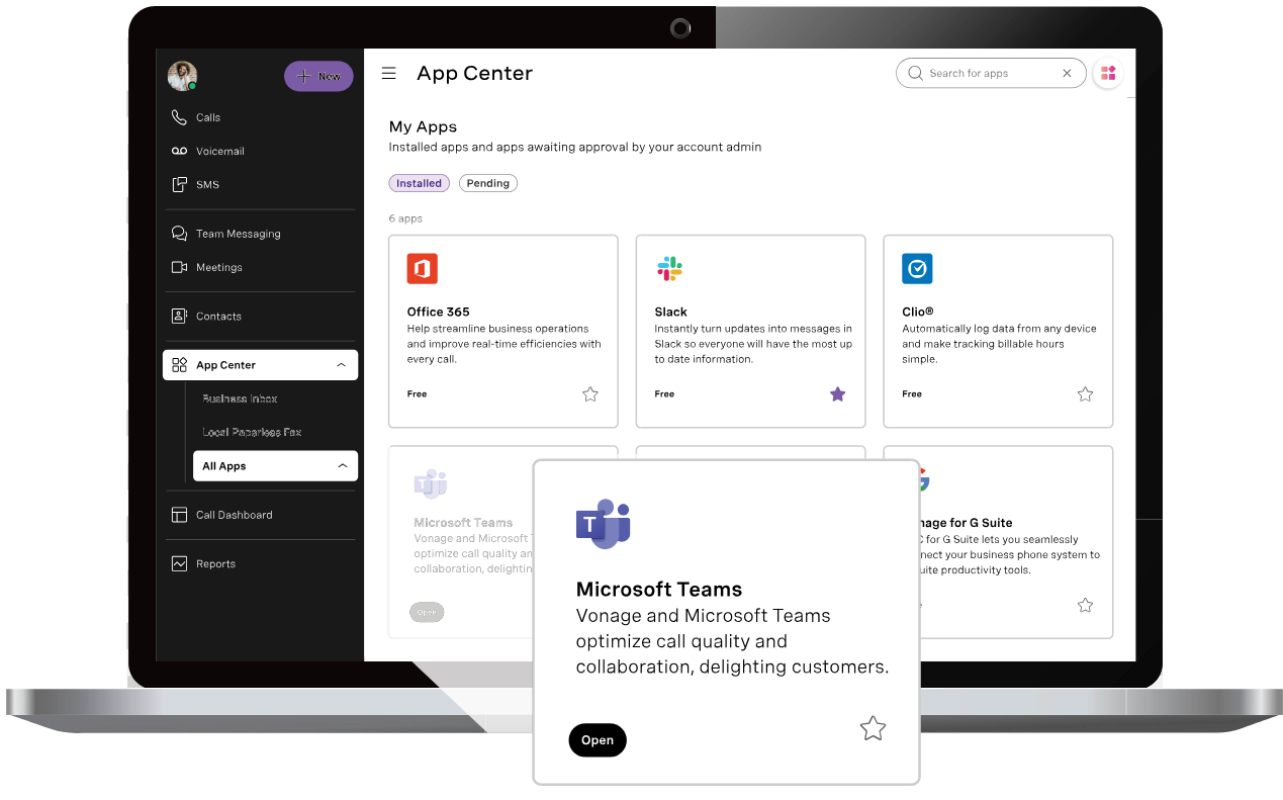The image size is (1283, 800).
Task: Click the App Center grid icon in sidebar
Action: click(x=179, y=365)
